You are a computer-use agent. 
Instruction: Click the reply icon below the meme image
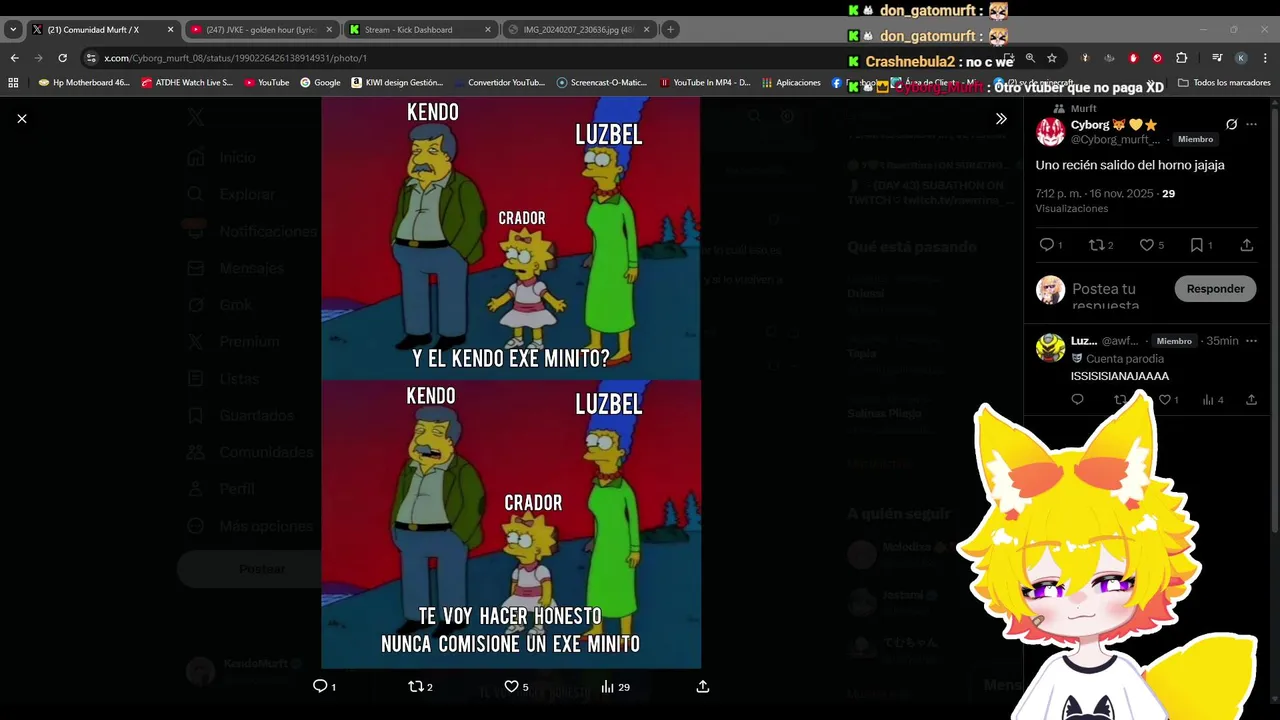click(320, 686)
